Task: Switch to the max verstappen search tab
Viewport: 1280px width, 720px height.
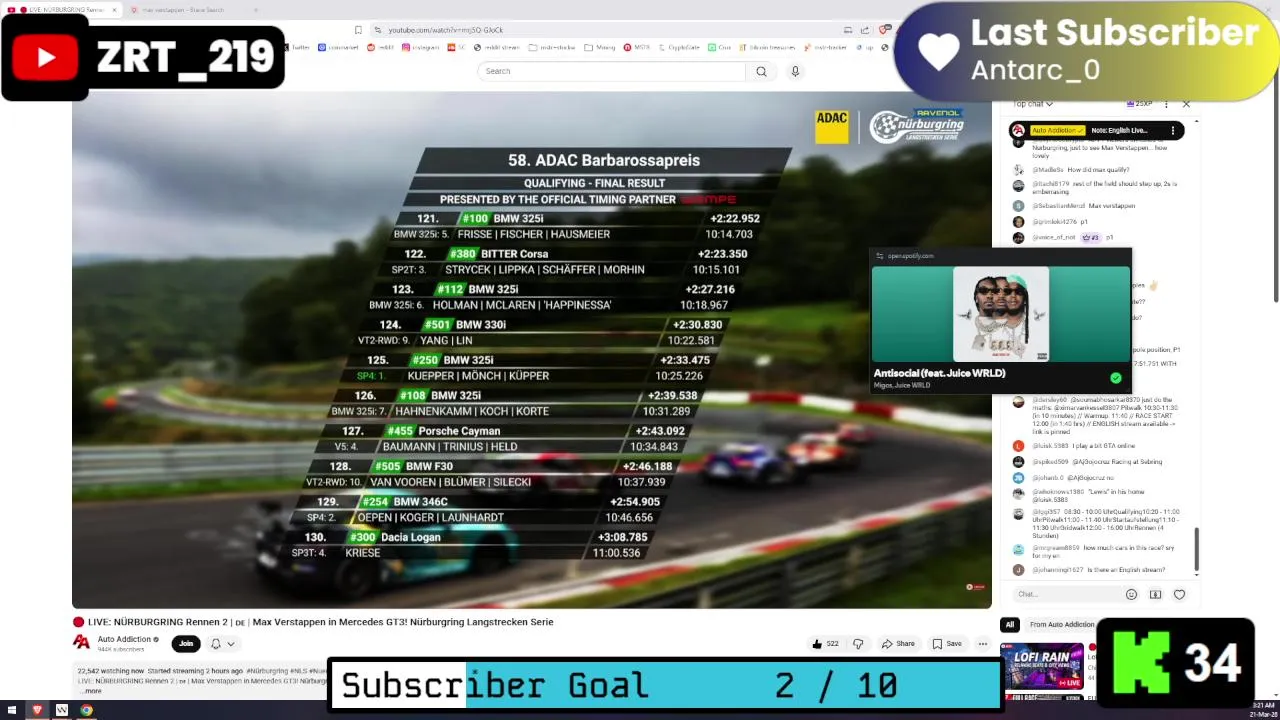Action: [185, 10]
